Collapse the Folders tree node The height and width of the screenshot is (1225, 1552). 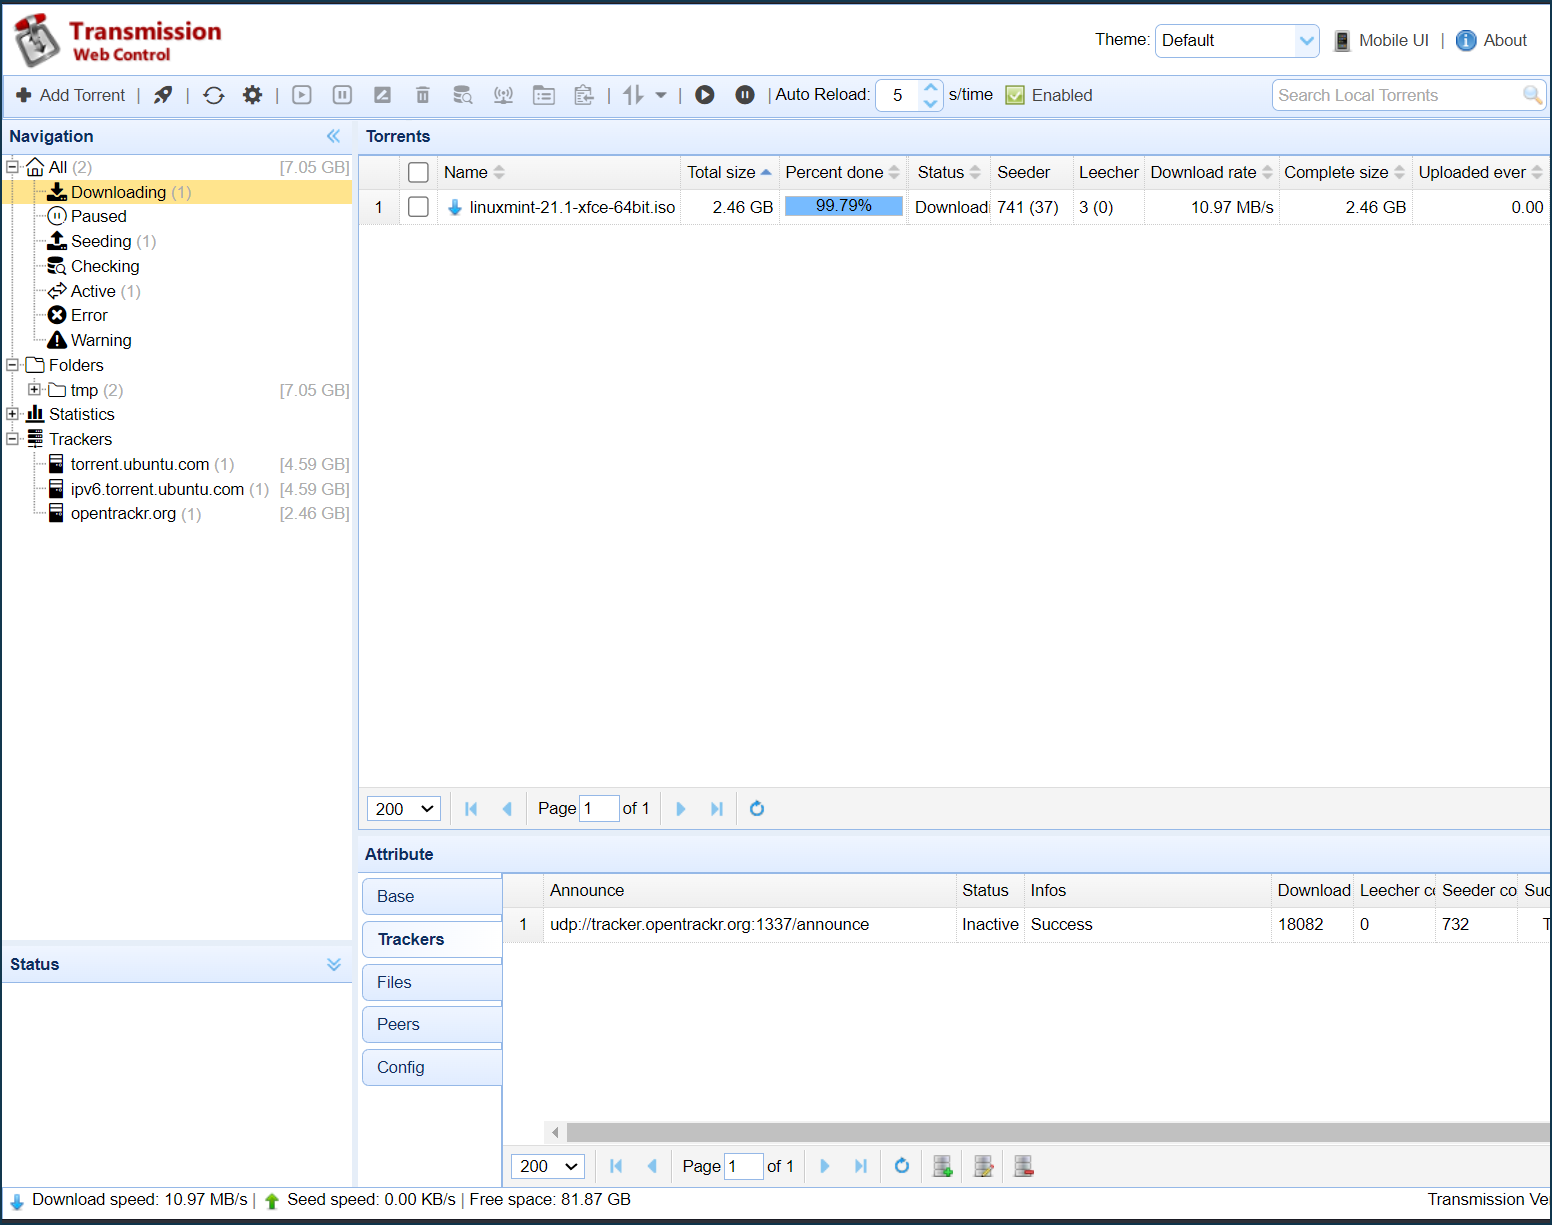point(13,365)
